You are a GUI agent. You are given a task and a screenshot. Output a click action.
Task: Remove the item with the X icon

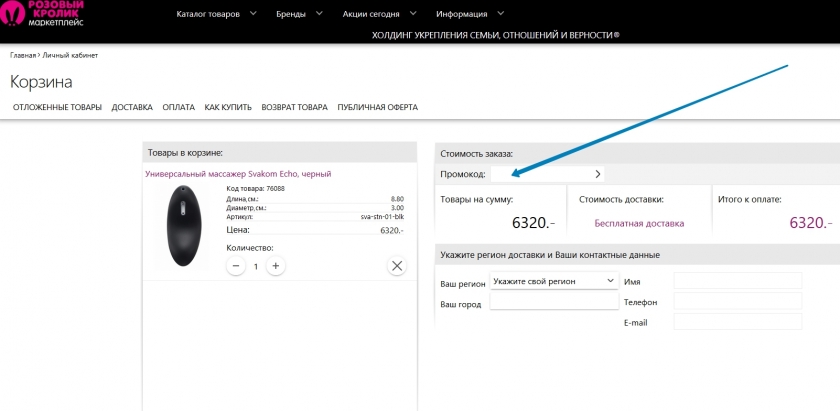[x=397, y=266]
